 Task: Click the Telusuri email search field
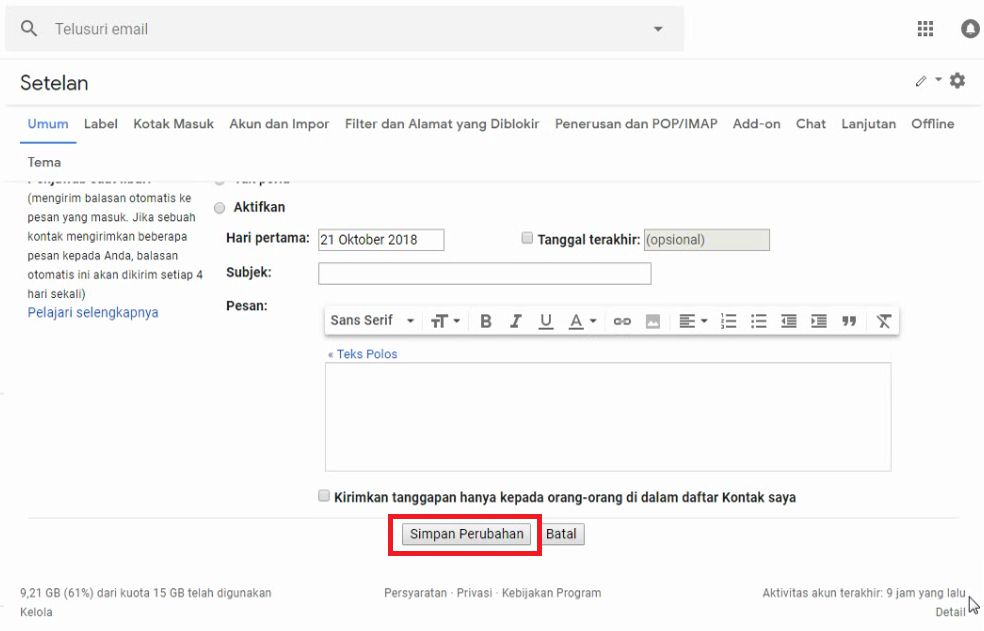[345, 29]
